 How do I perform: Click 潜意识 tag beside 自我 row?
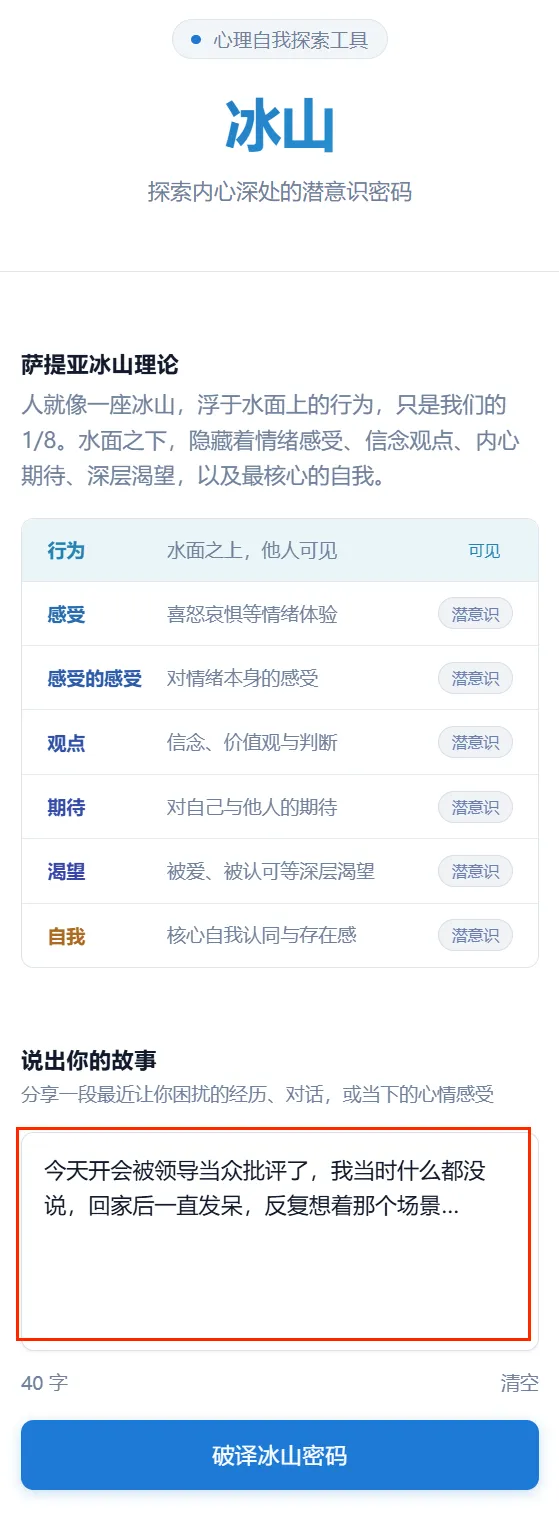[475, 935]
